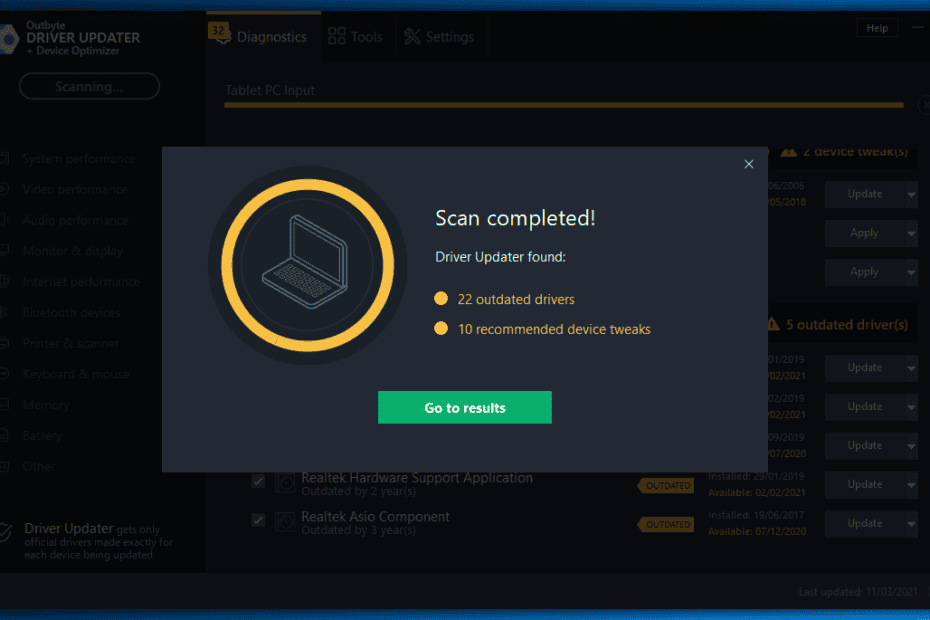Open the Memory category
This screenshot has height=620, width=930.
[x=46, y=405]
